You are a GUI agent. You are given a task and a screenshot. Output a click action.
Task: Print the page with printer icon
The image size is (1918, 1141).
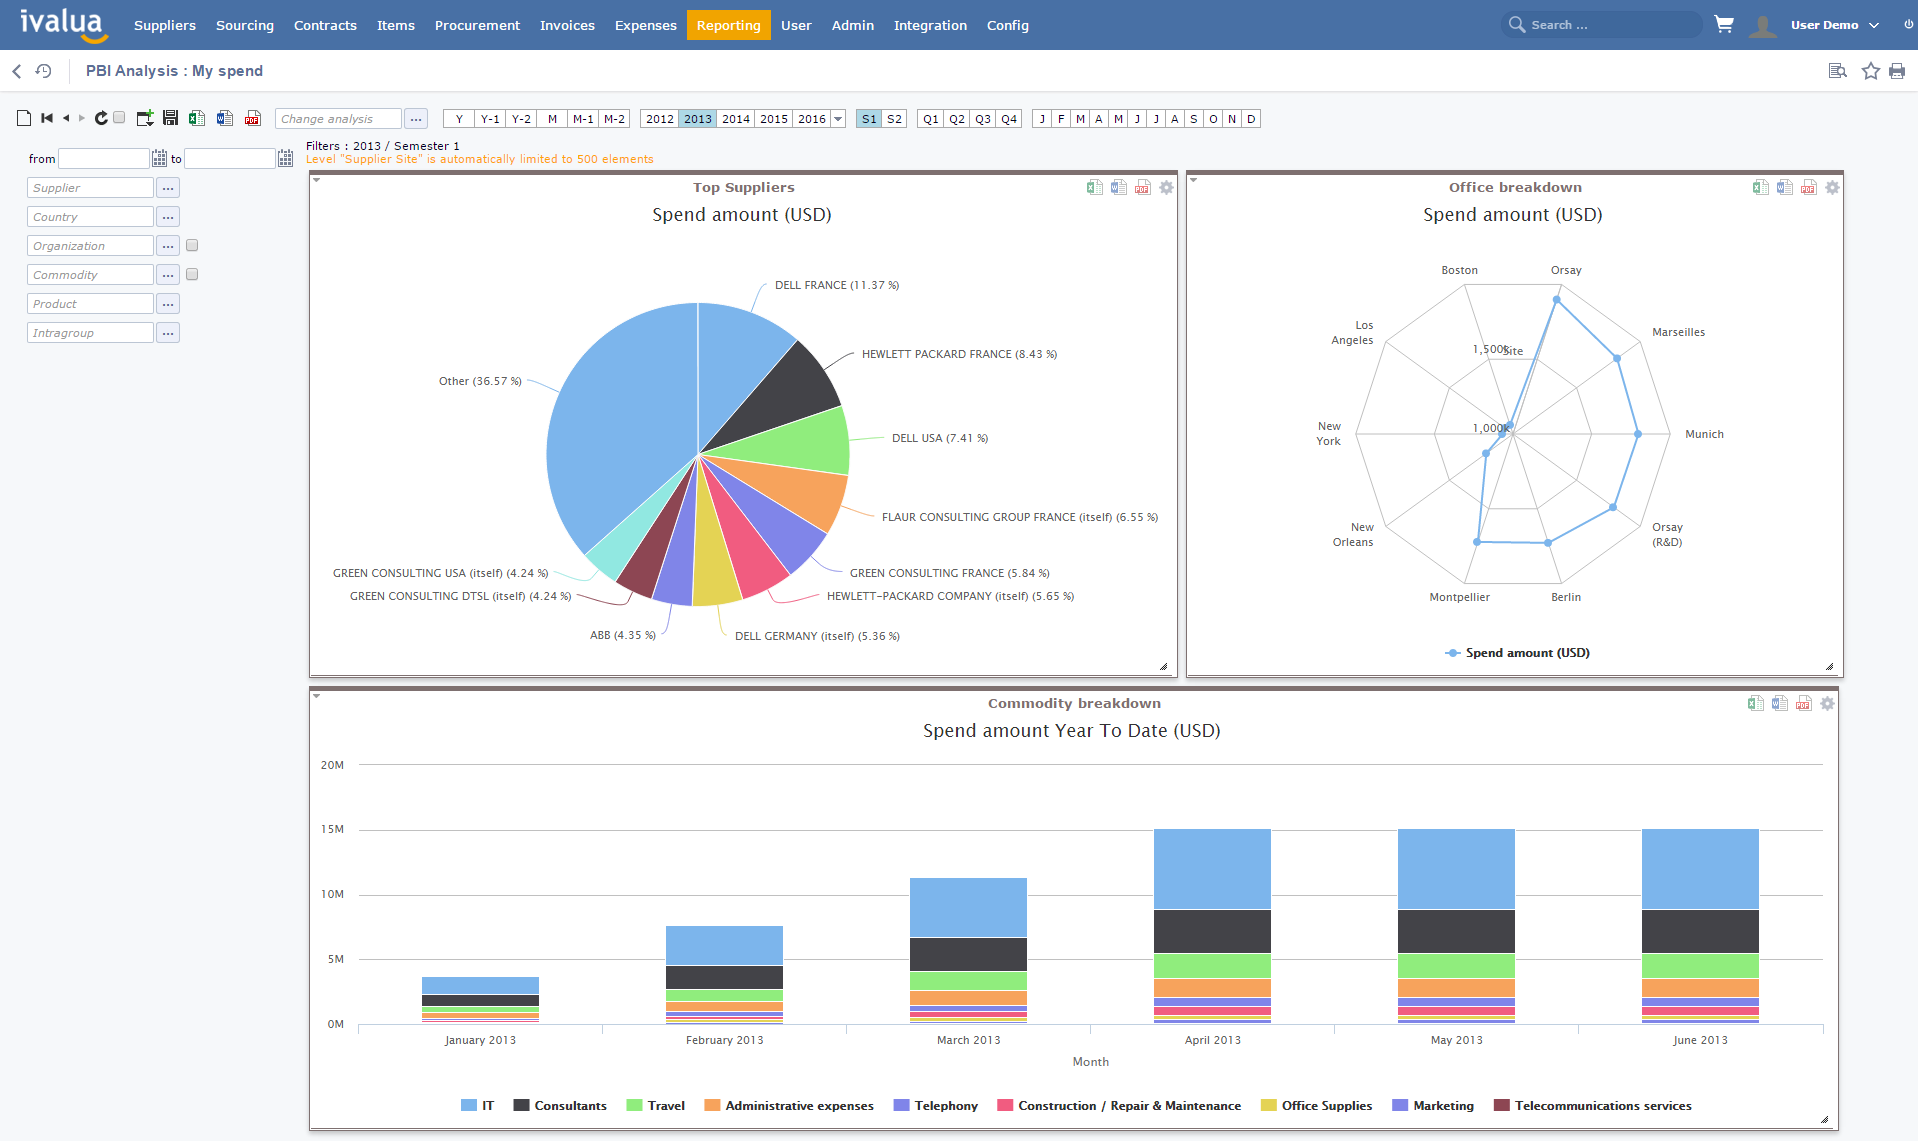point(1897,71)
